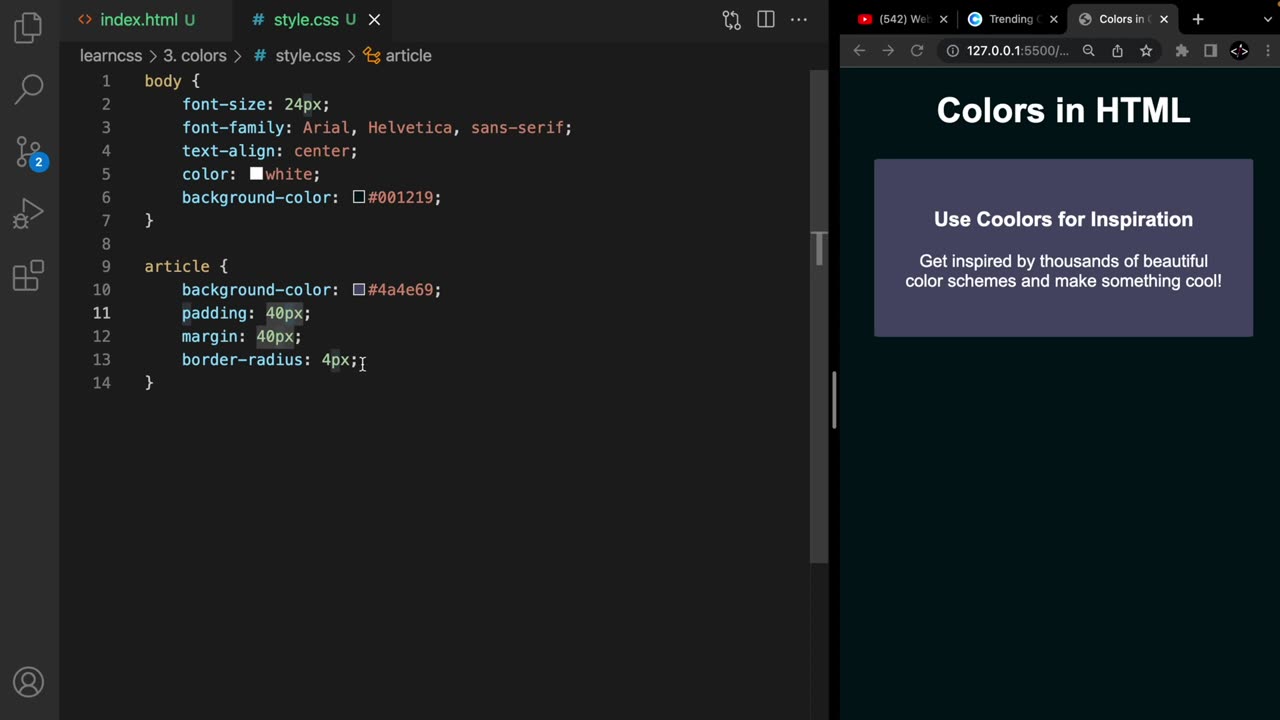Click the learncss breadcrumb
The height and width of the screenshot is (720, 1280).
(111, 56)
